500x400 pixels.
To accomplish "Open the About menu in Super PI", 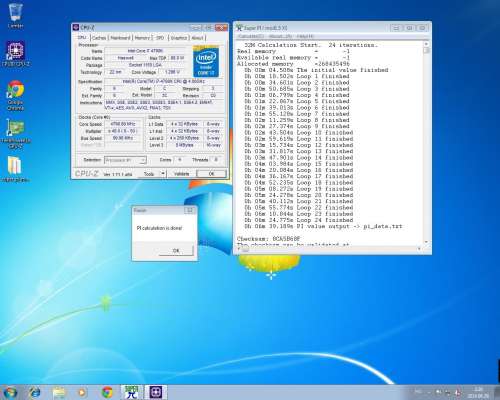I will click(x=280, y=36).
